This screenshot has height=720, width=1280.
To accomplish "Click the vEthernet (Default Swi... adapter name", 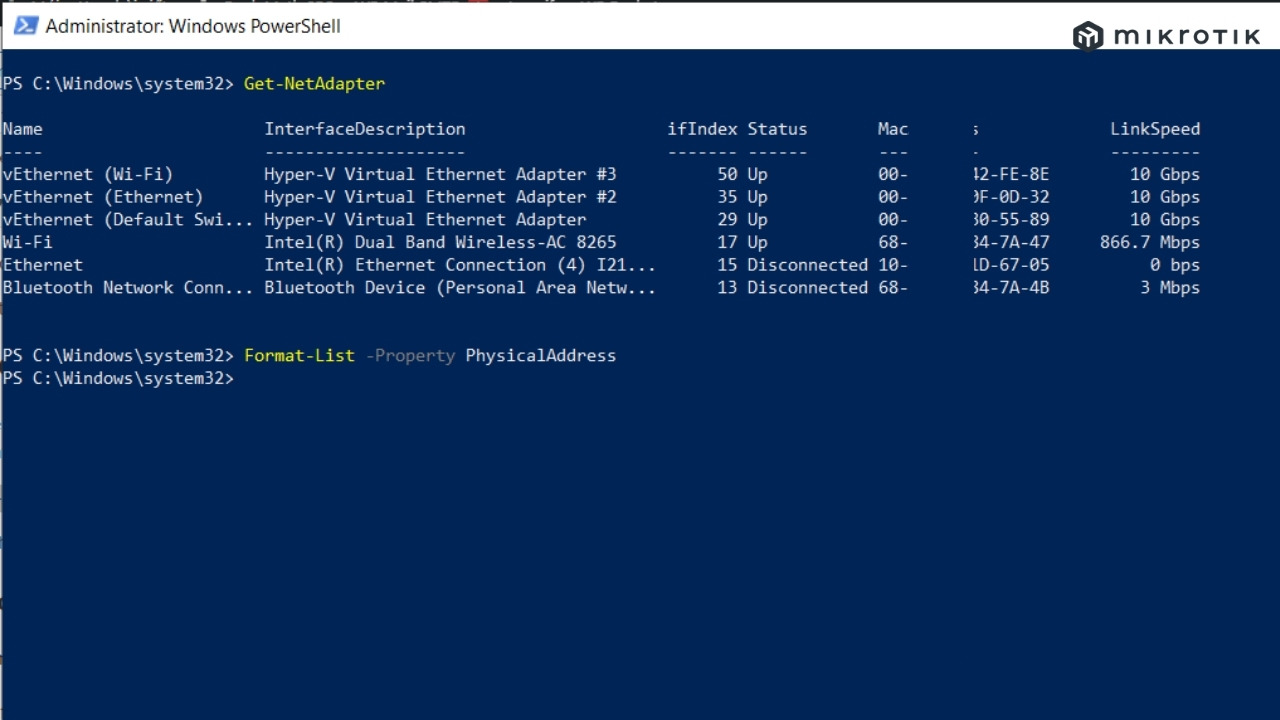I will (128, 220).
